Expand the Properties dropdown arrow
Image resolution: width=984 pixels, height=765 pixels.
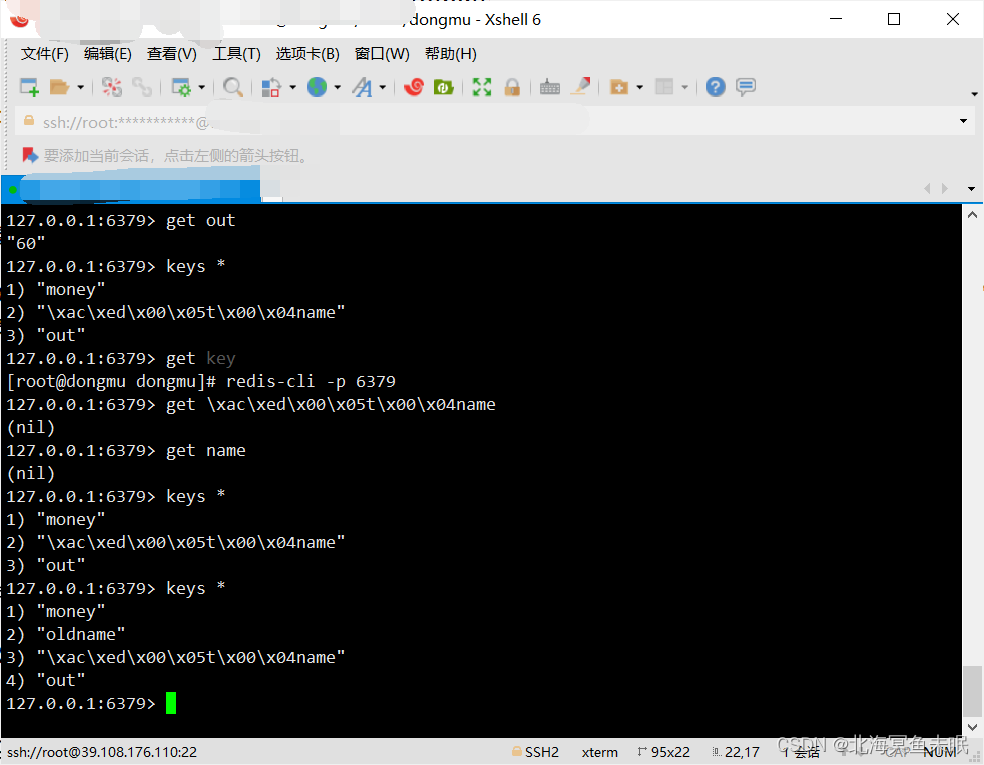(201, 87)
